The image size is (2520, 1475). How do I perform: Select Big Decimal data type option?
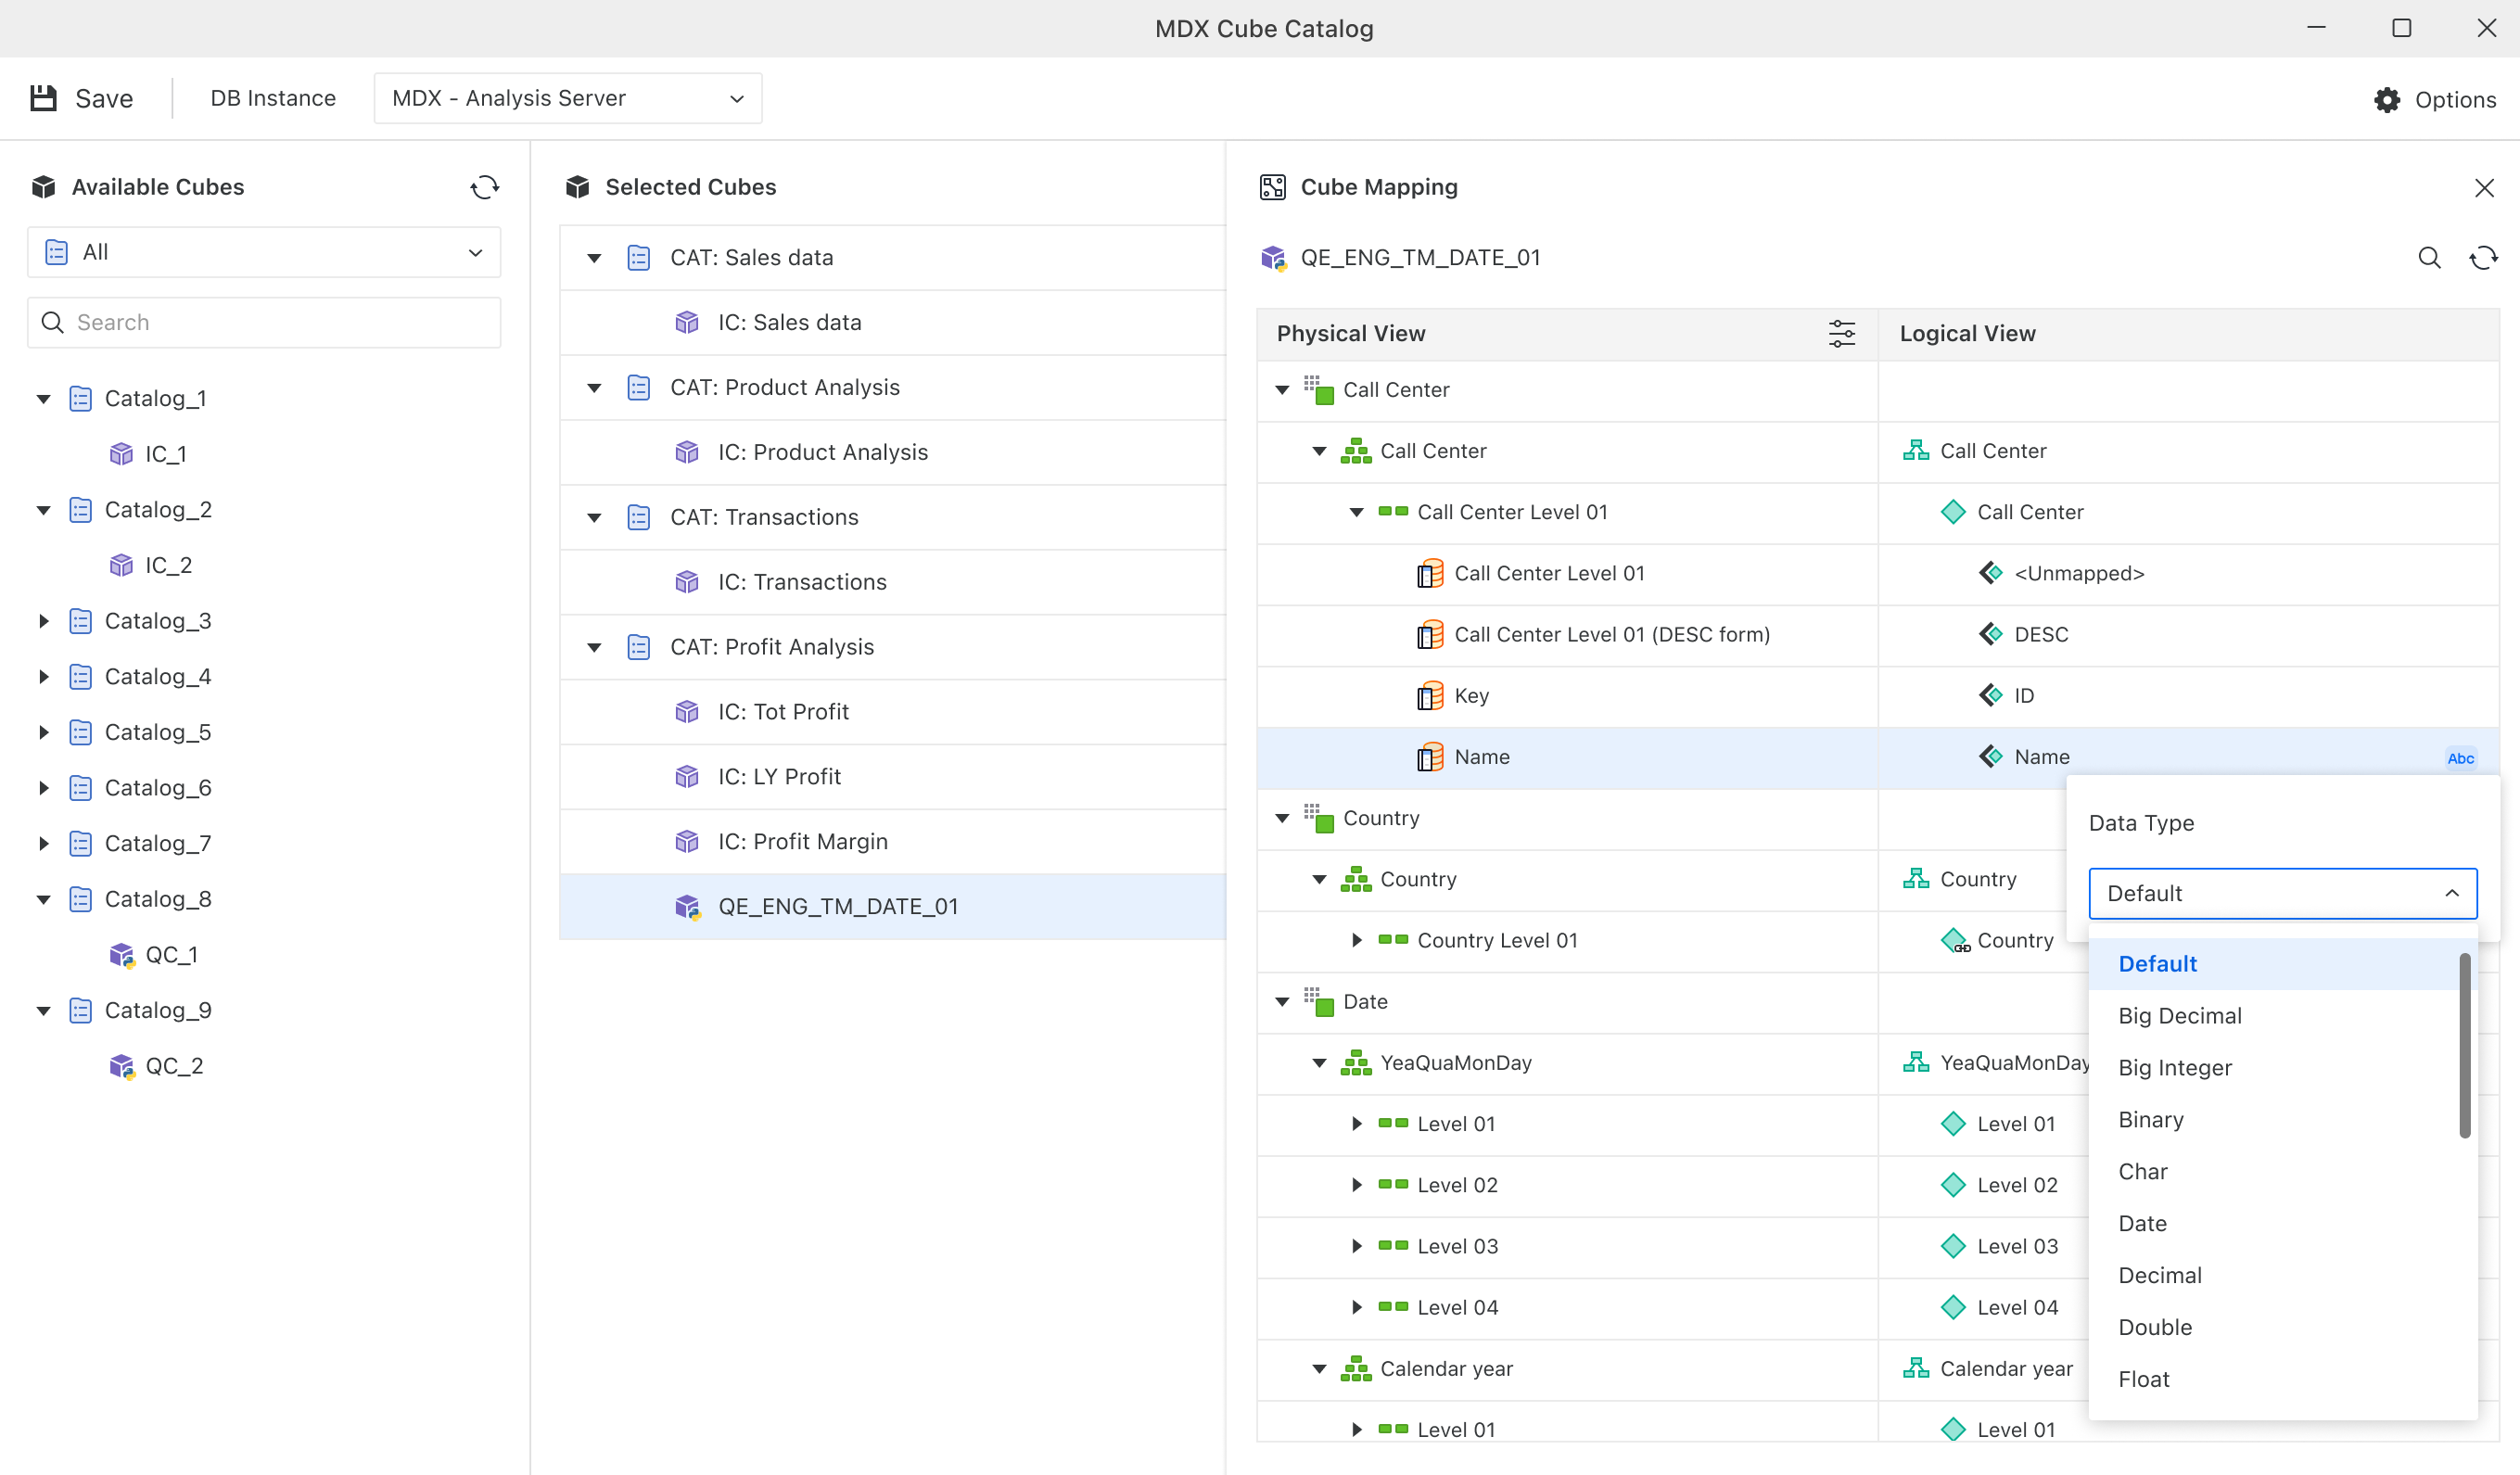pyautogui.click(x=2180, y=1015)
